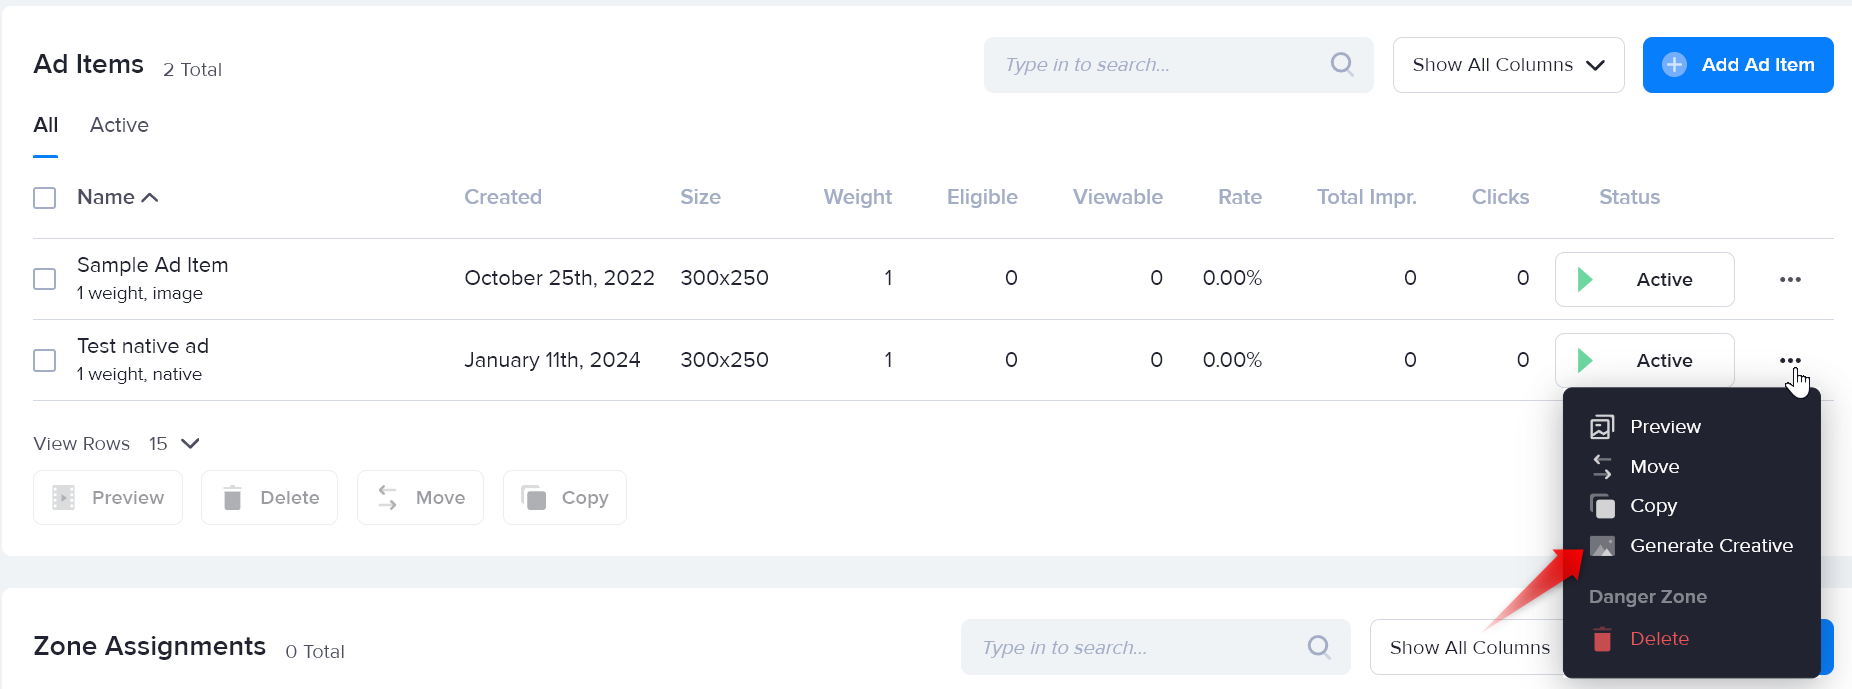Click the bottom Delete button
Image resolution: width=1852 pixels, height=689 pixels.
(x=269, y=497)
